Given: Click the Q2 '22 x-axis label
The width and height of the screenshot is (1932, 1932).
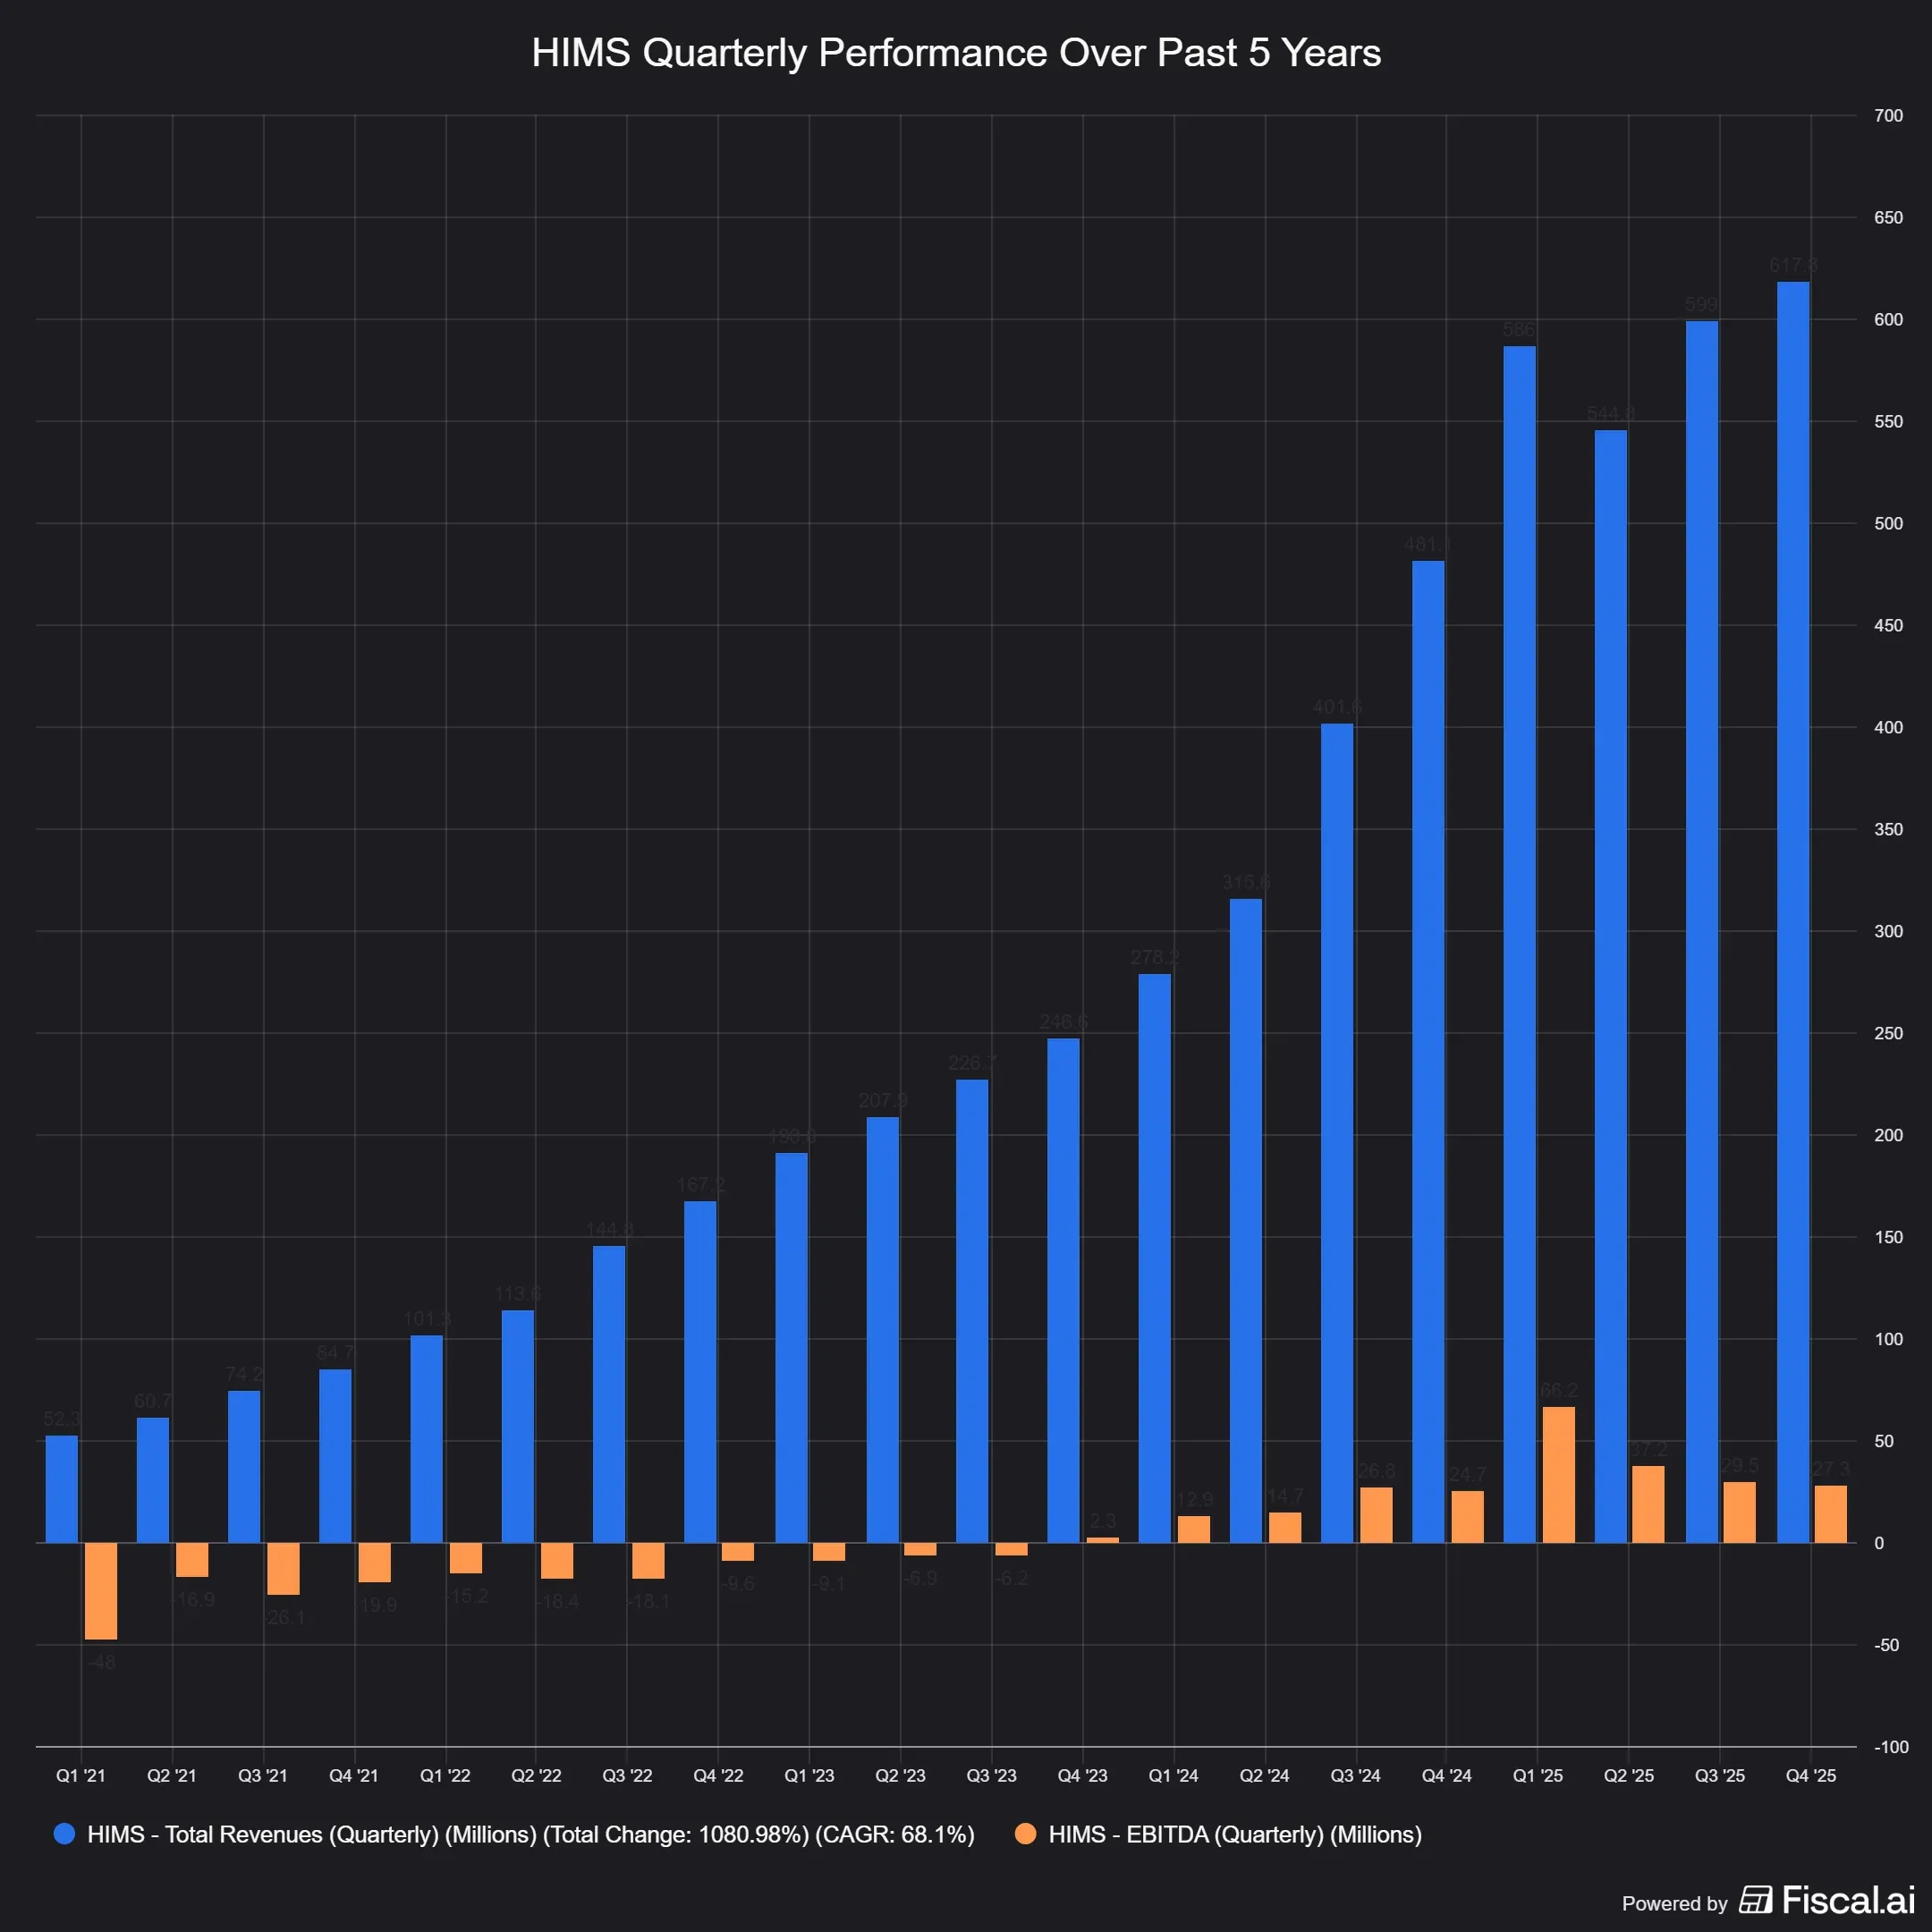Looking at the screenshot, I should click(x=536, y=1775).
